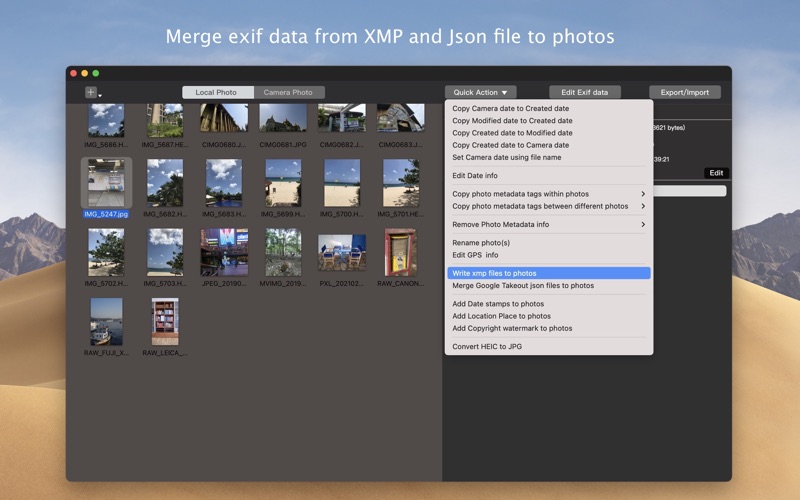Select the IMG_5683 photo thumbnail
Viewport: 800px width, 500px height.
pyautogui.click(x=224, y=182)
